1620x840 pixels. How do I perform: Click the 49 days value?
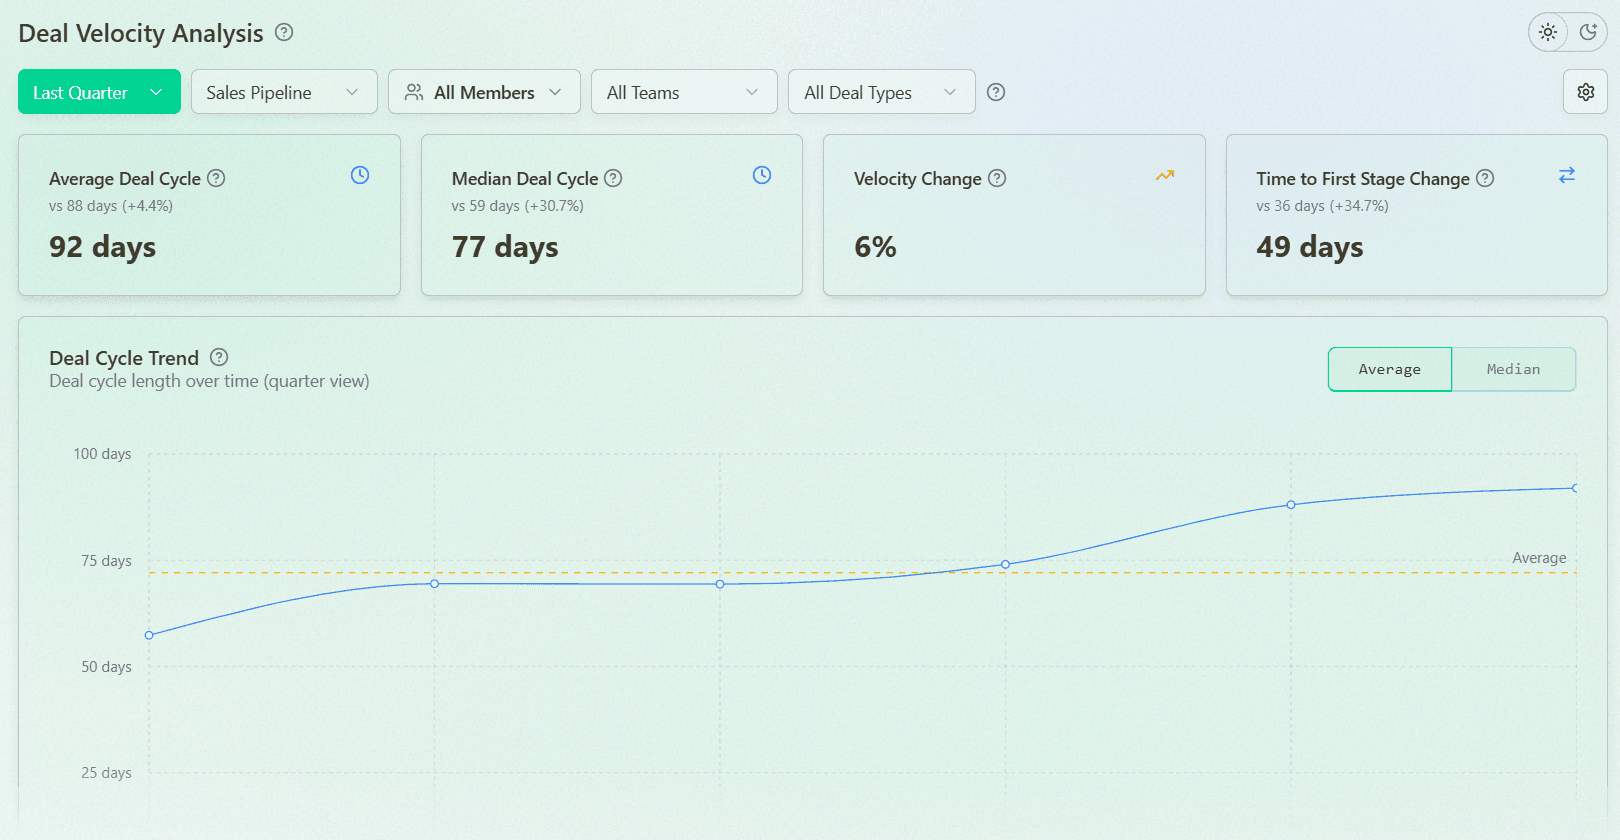coord(1310,247)
